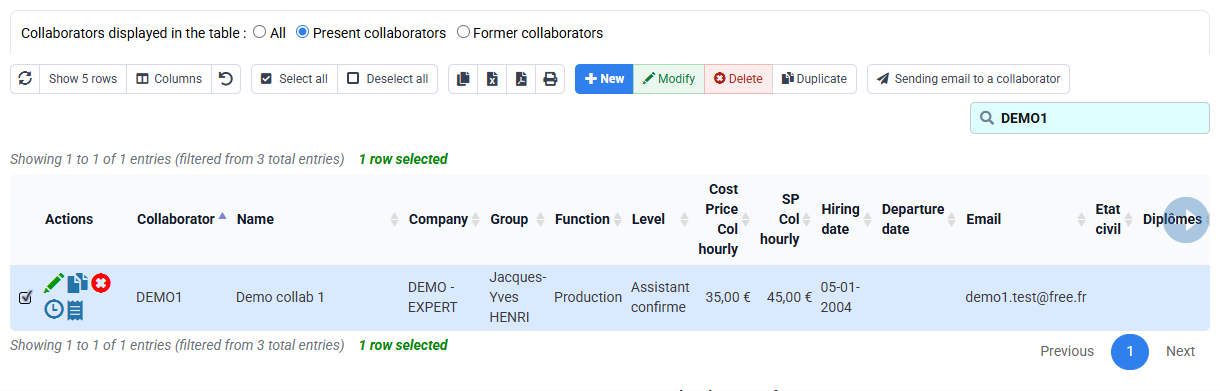
Task: Go to the Next page
Action: pyautogui.click(x=1180, y=351)
